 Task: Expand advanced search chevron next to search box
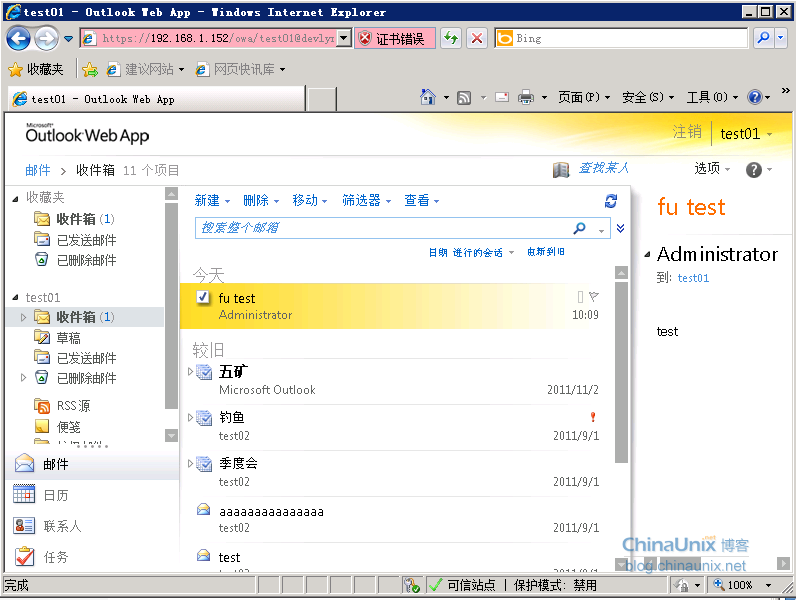(x=620, y=228)
